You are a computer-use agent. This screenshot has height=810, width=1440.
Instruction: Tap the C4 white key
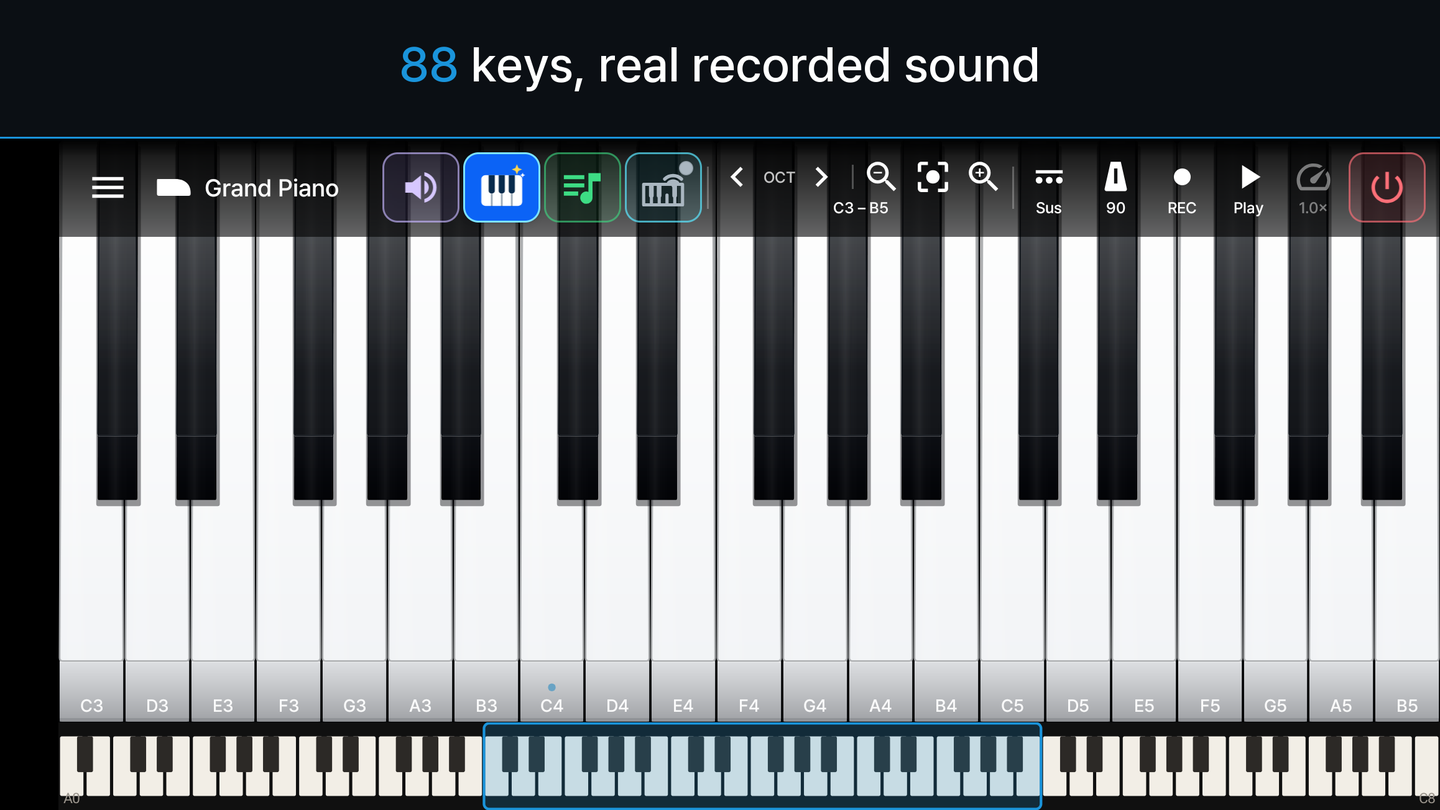coord(552,600)
